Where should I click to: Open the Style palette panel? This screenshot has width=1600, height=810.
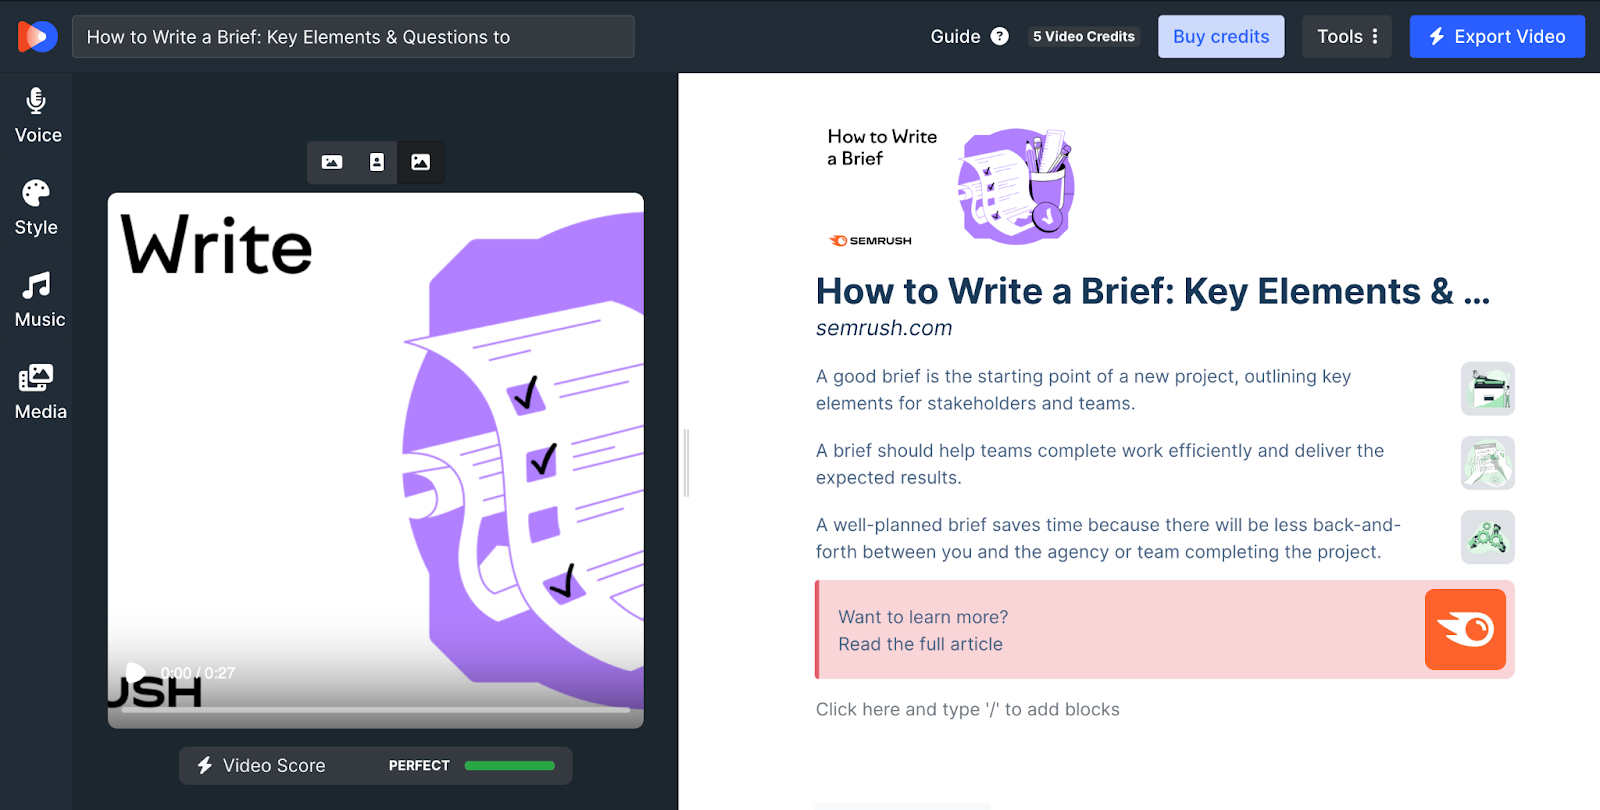[x=36, y=208]
